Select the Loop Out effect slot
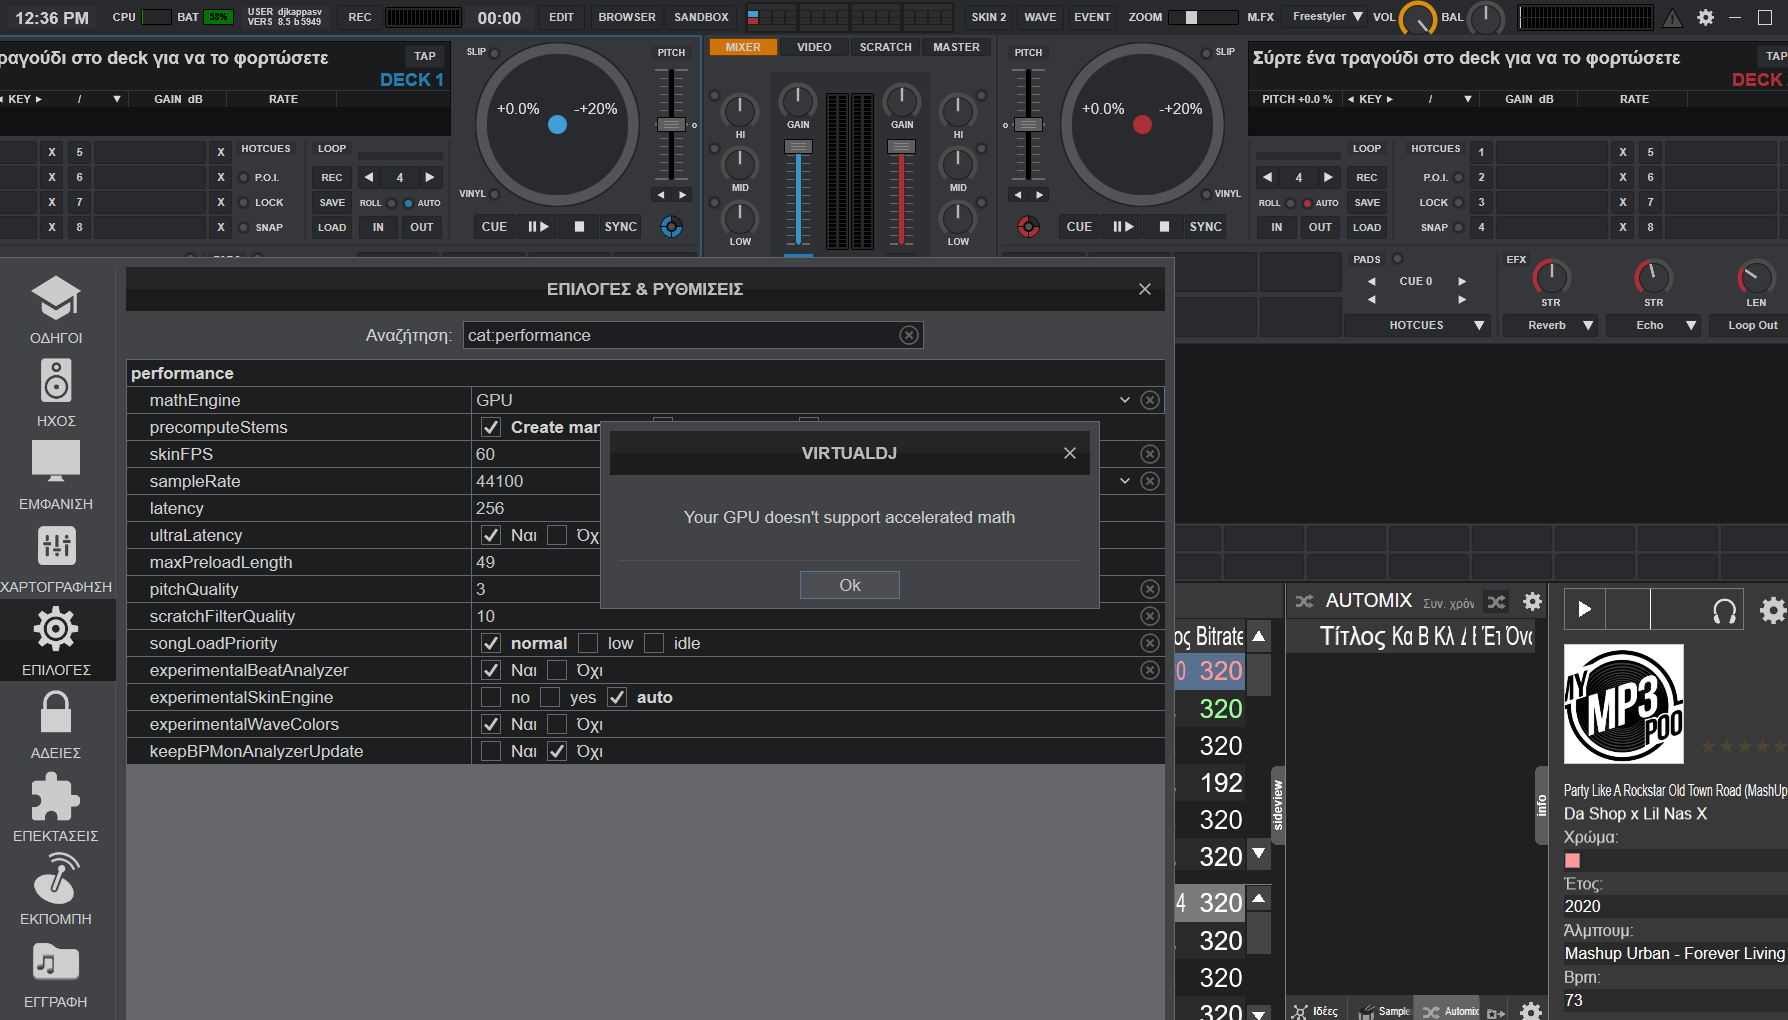This screenshot has width=1788, height=1020. click(x=1752, y=325)
